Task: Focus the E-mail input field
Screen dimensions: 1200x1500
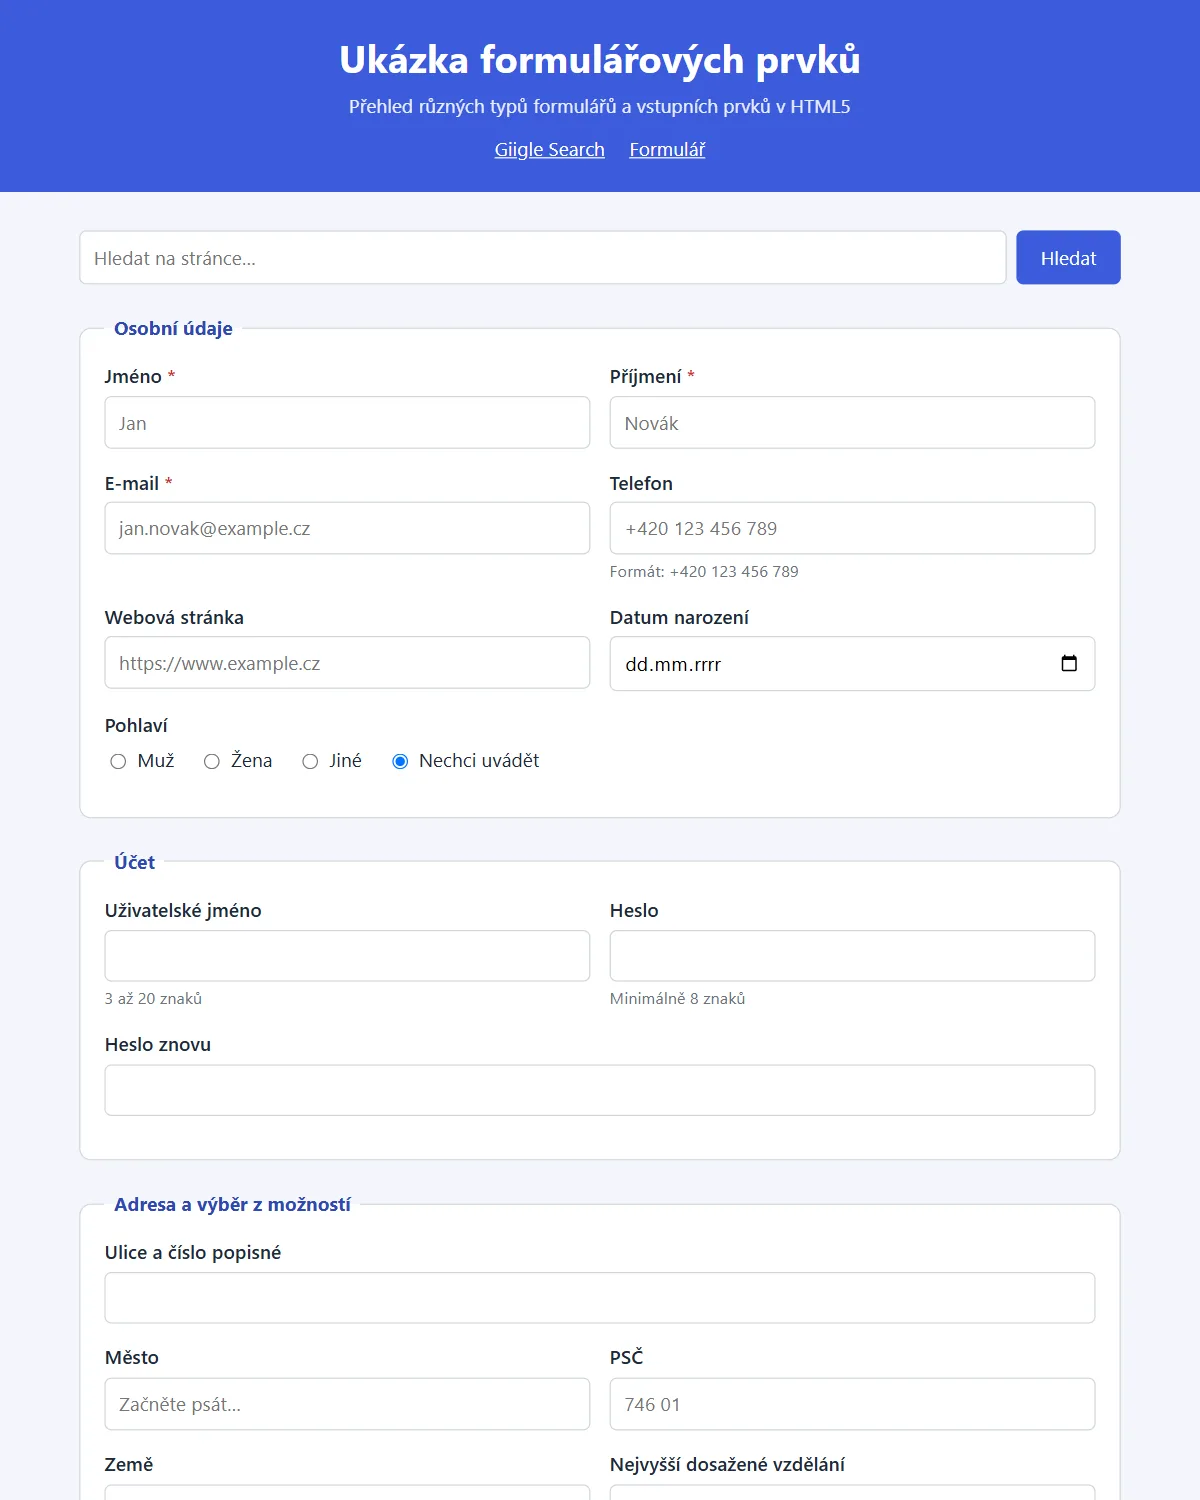Action: pyautogui.click(x=347, y=528)
